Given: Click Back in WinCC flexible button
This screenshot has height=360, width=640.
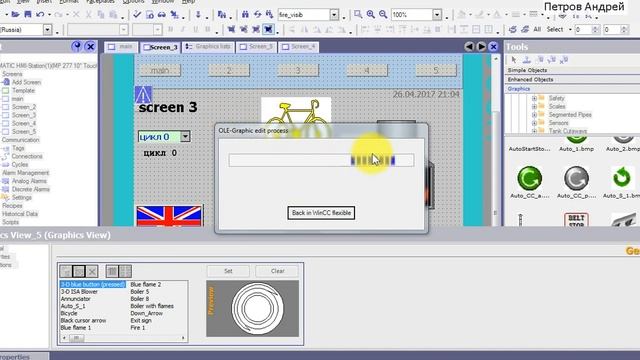Looking at the screenshot, I should point(321,213).
